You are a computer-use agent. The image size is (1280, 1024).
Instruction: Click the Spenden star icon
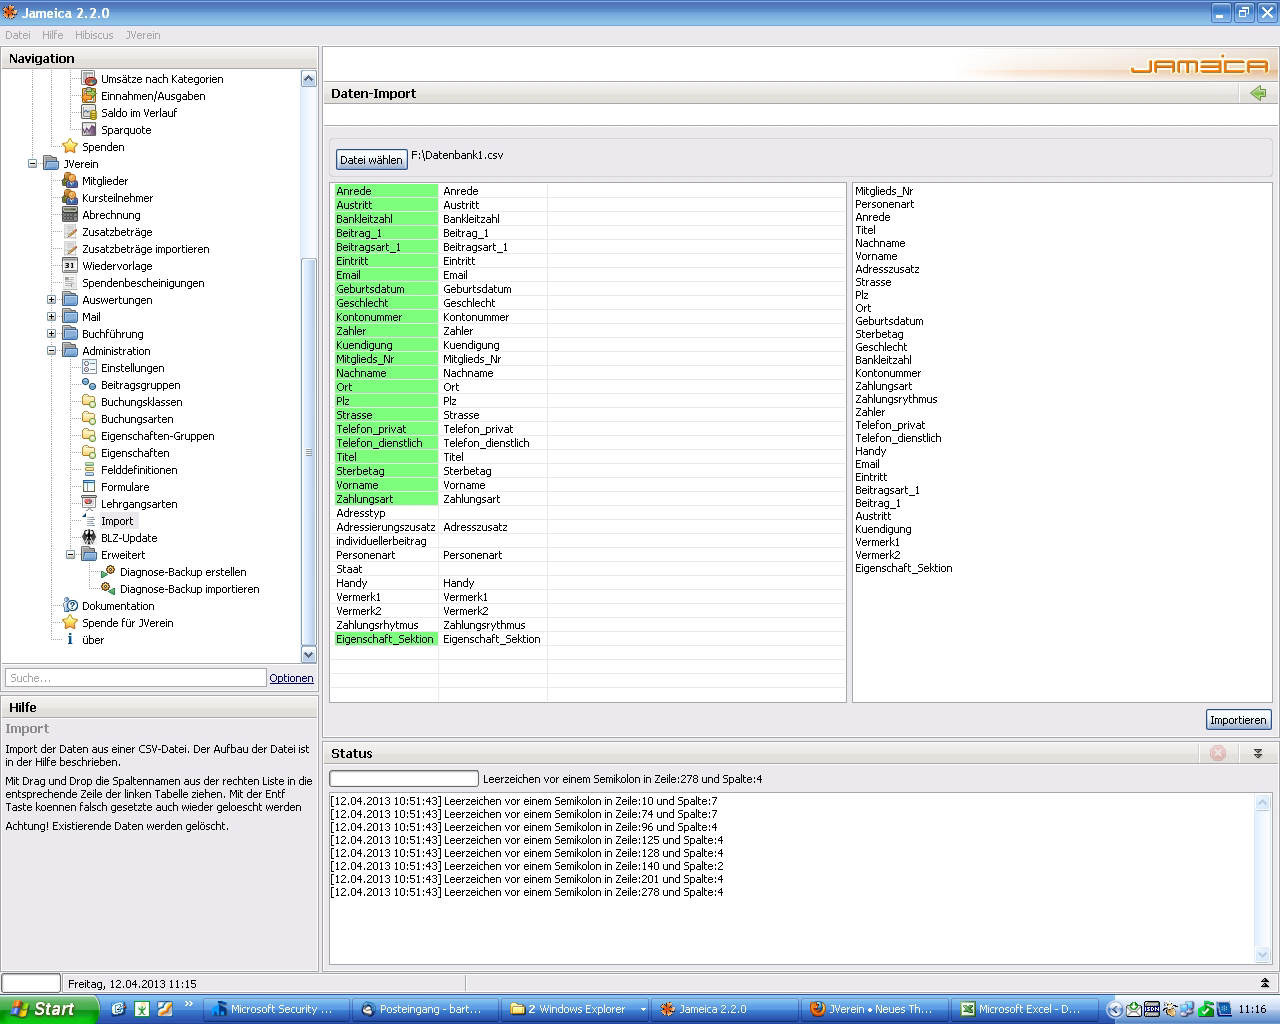70,147
